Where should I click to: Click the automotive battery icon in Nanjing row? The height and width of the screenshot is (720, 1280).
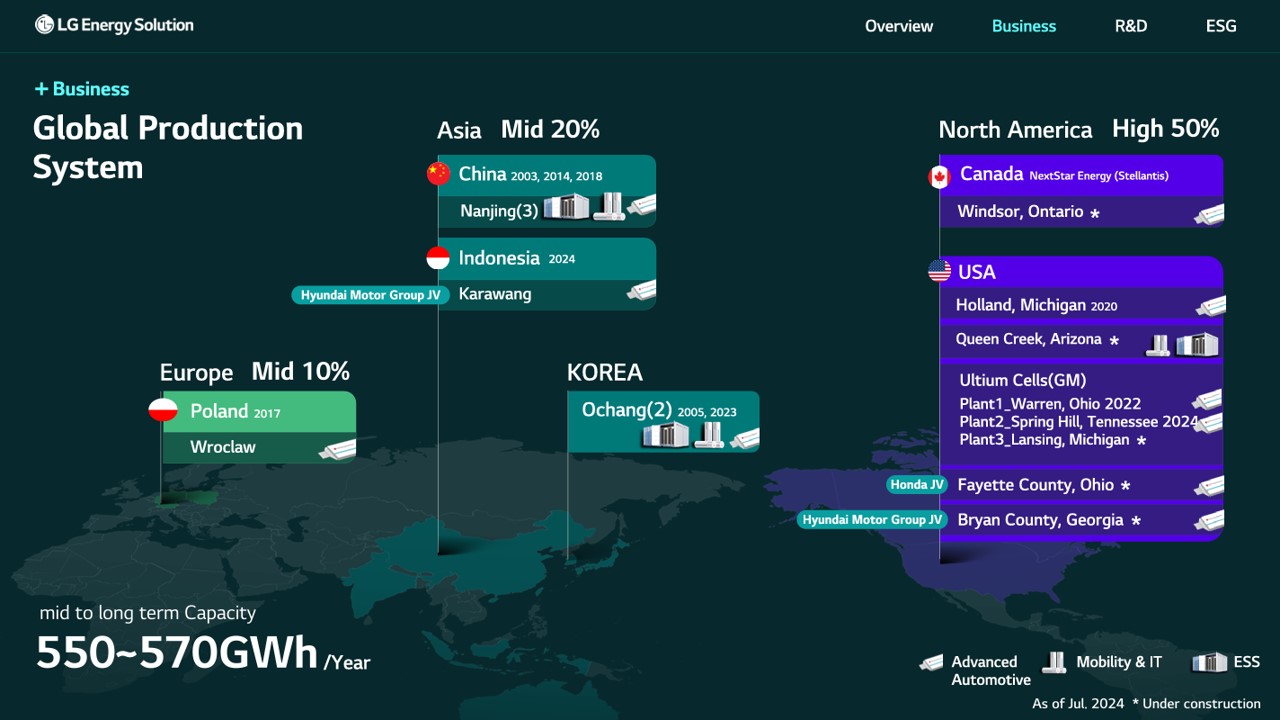(641, 205)
